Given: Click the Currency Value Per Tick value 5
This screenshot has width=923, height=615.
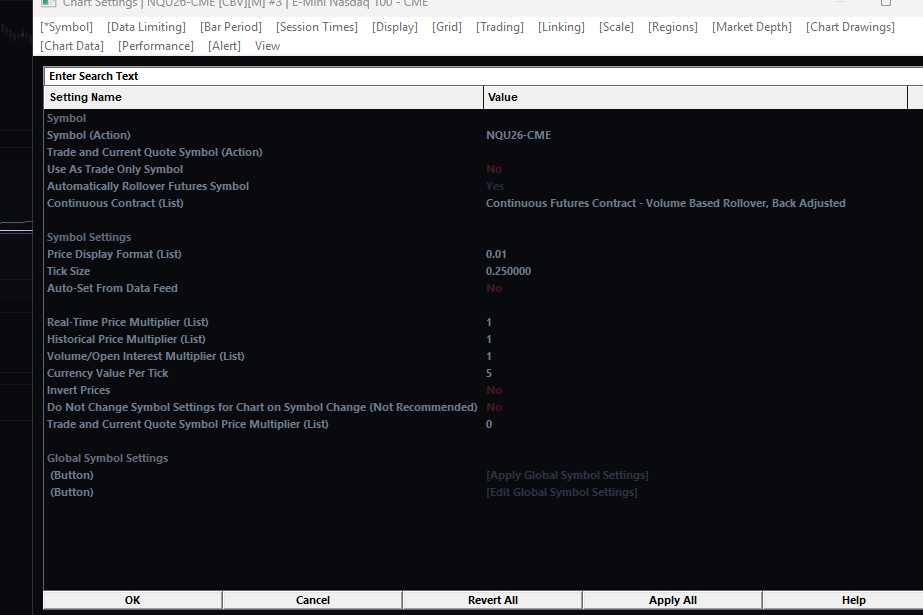Looking at the screenshot, I should point(489,374).
